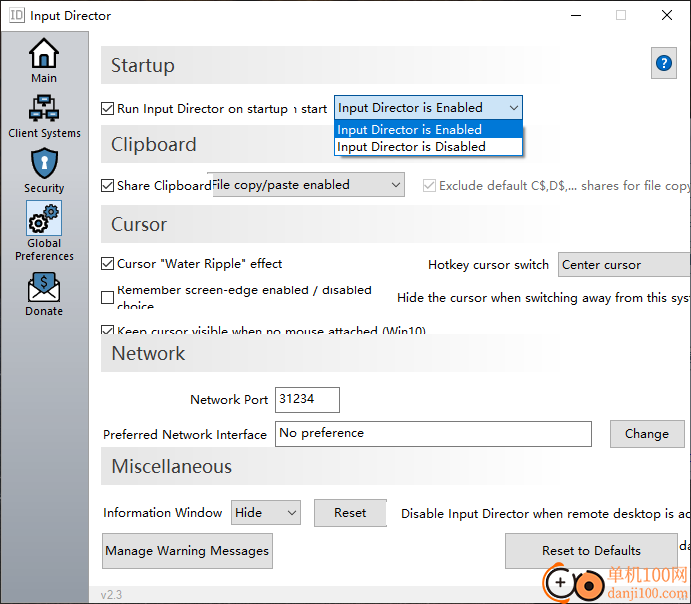This screenshot has height=604, width=691.
Task: Click the Preferred Network Interface field
Action: (x=433, y=434)
